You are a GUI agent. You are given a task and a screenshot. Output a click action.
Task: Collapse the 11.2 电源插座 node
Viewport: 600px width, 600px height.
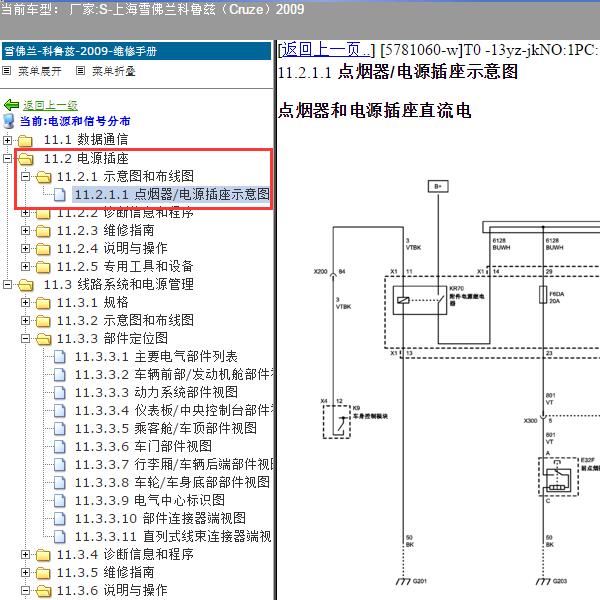[7, 158]
